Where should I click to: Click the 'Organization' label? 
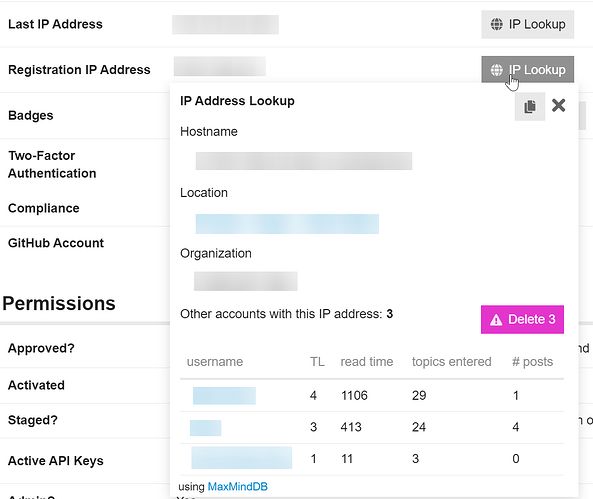pos(216,253)
